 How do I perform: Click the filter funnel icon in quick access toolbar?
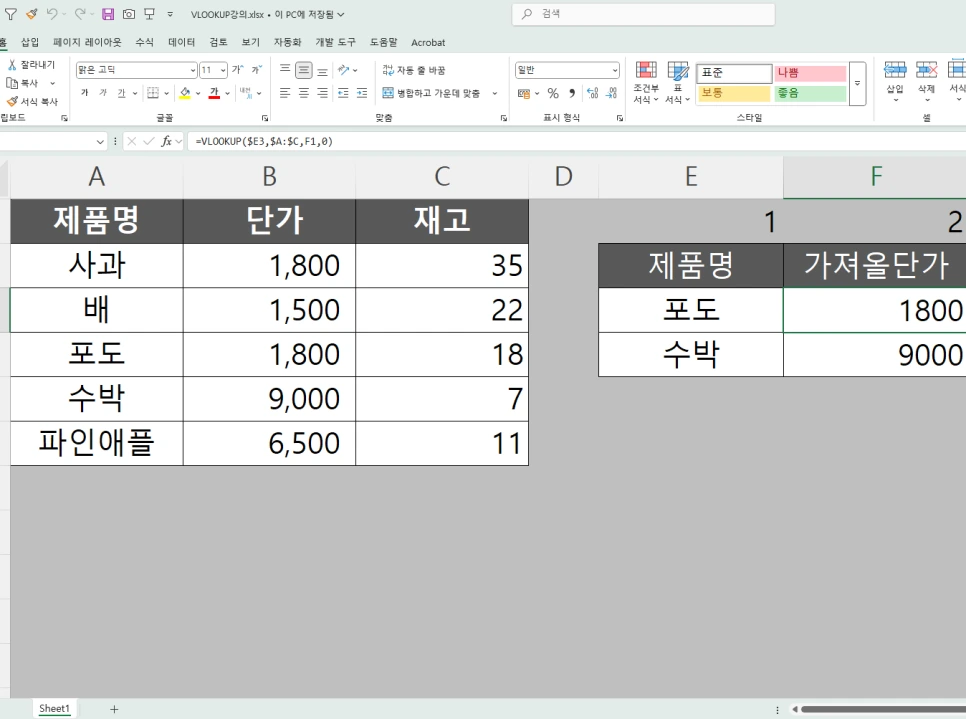[x=10, y=14]
